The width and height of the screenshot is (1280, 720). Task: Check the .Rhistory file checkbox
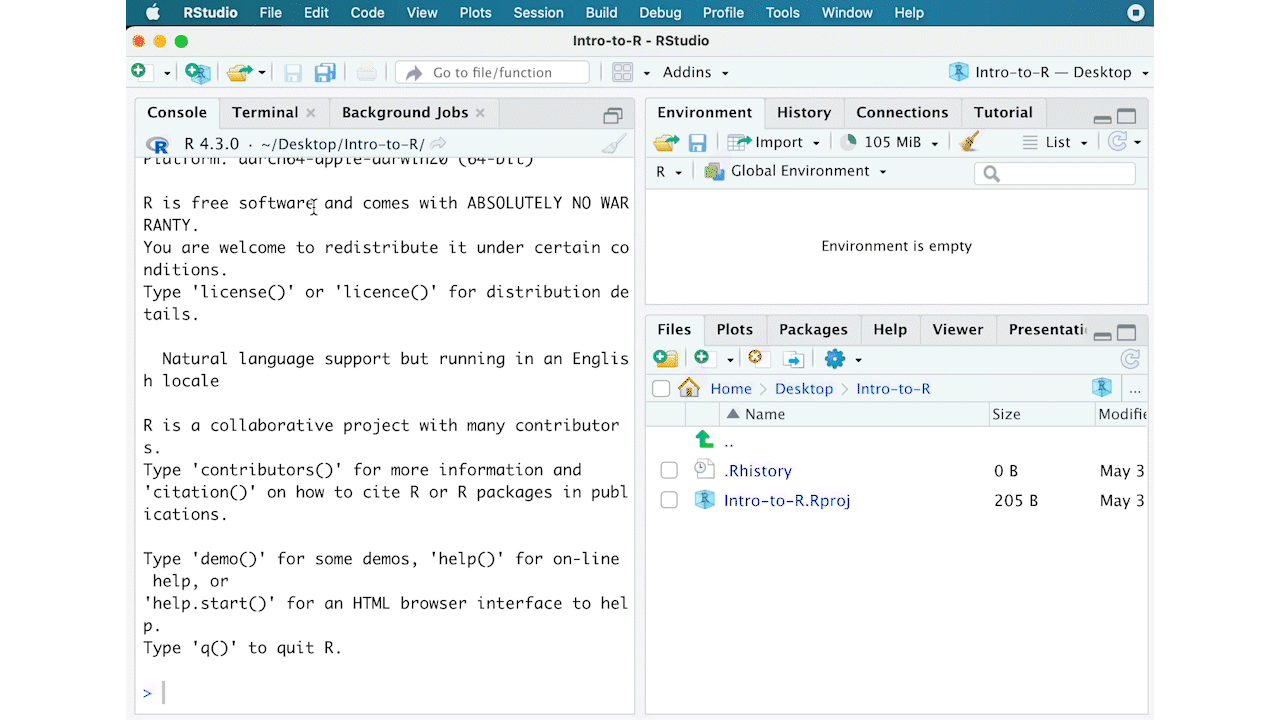[669, 471]
